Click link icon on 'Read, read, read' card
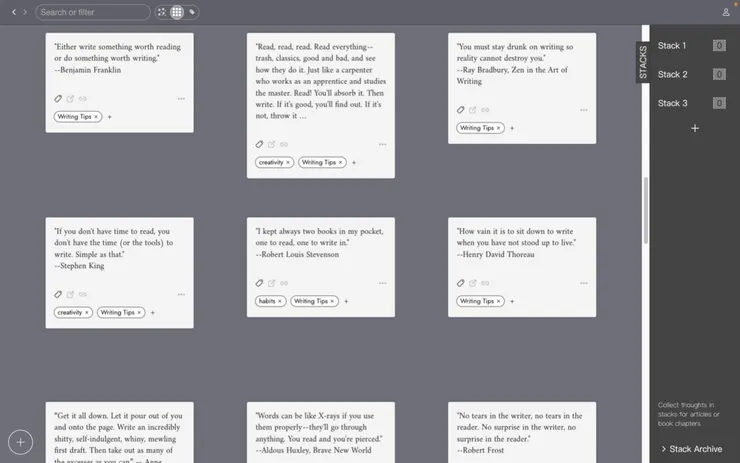The height and width of the screenshot is (463, 740). (284, 144)
